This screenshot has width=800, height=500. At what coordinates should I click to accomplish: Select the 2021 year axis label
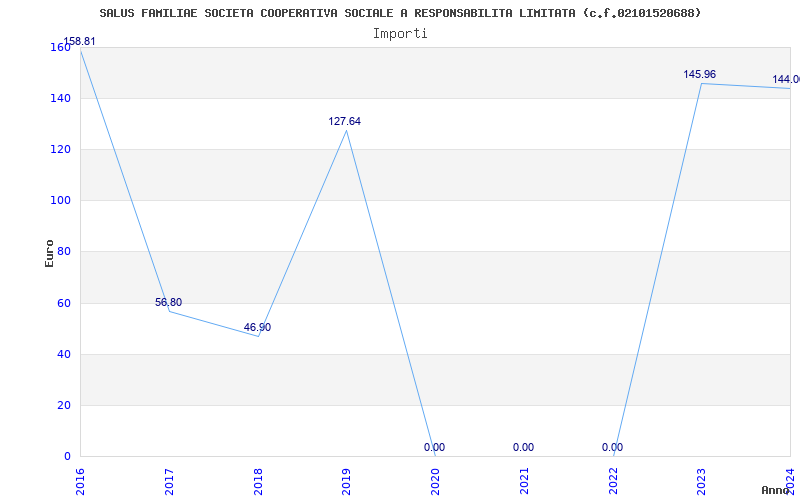524,481
